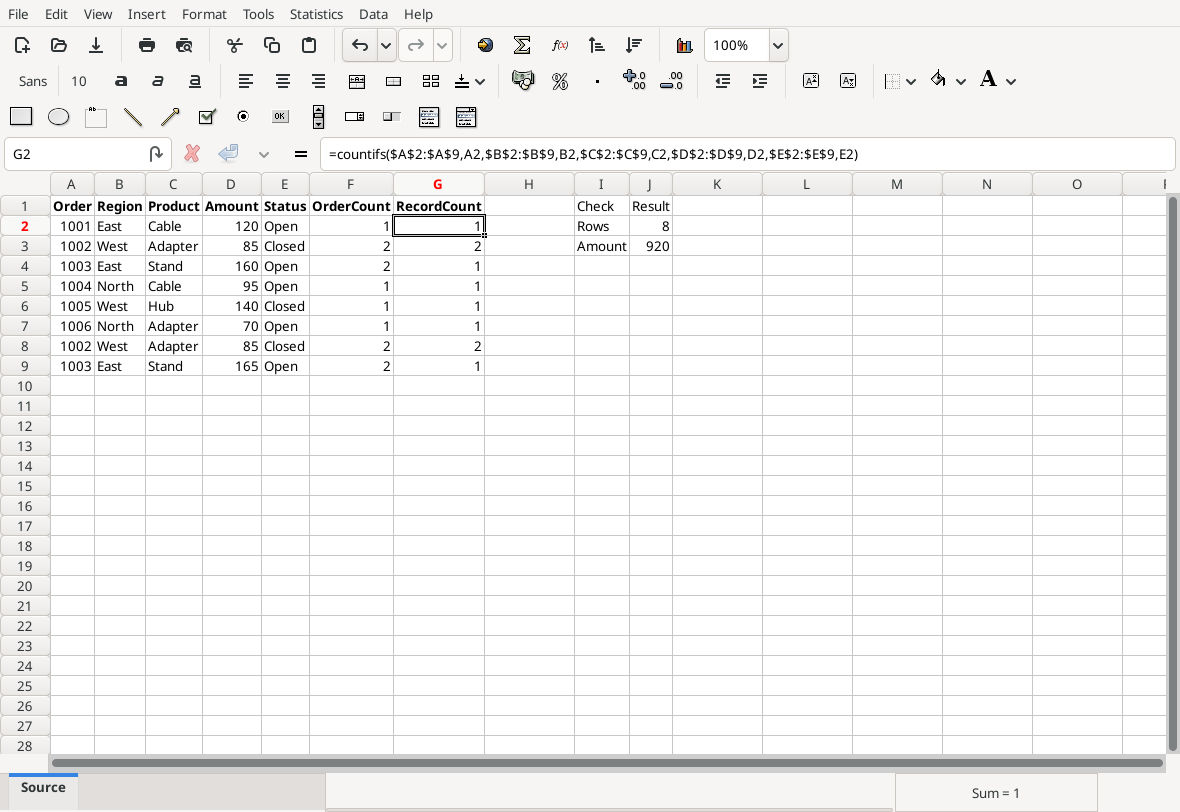Open the Format menu

tap(204, 14)
